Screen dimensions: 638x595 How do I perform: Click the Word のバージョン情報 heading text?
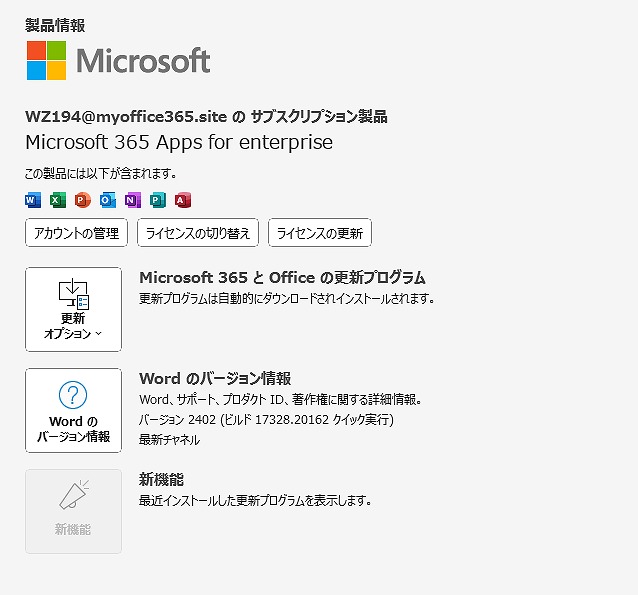(215, 378)
